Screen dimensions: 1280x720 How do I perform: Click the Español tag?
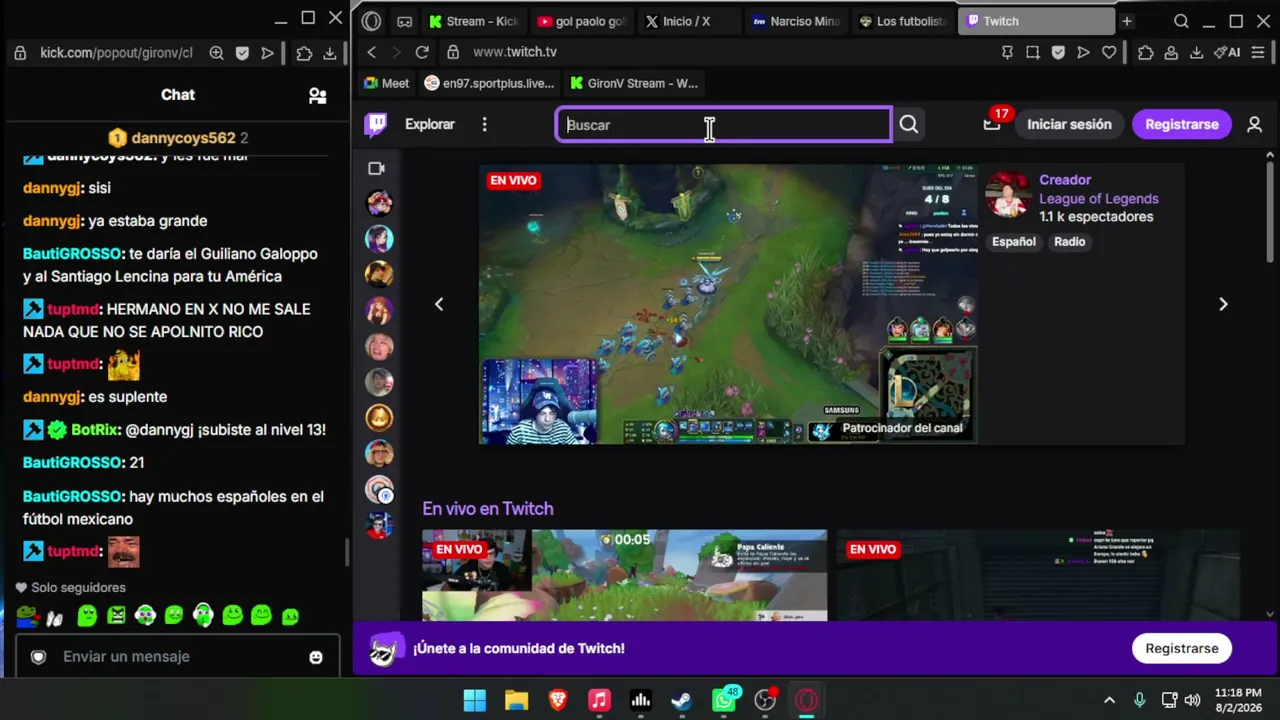pos(1014,242)
